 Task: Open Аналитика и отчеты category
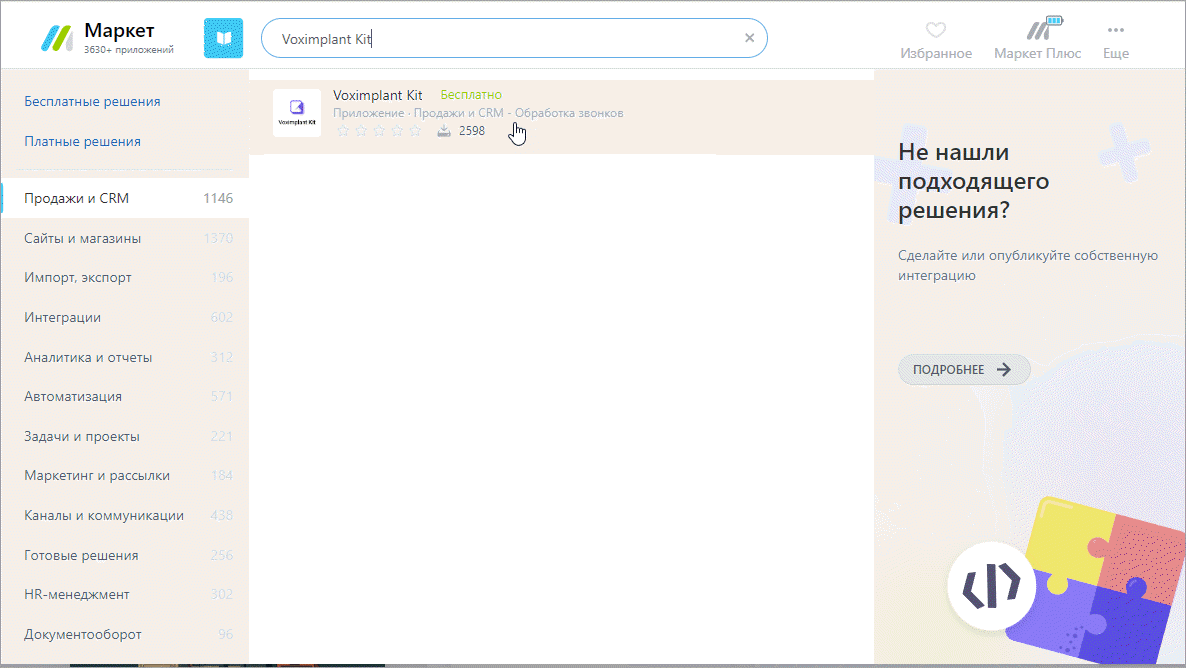click(x=126, y=357)
